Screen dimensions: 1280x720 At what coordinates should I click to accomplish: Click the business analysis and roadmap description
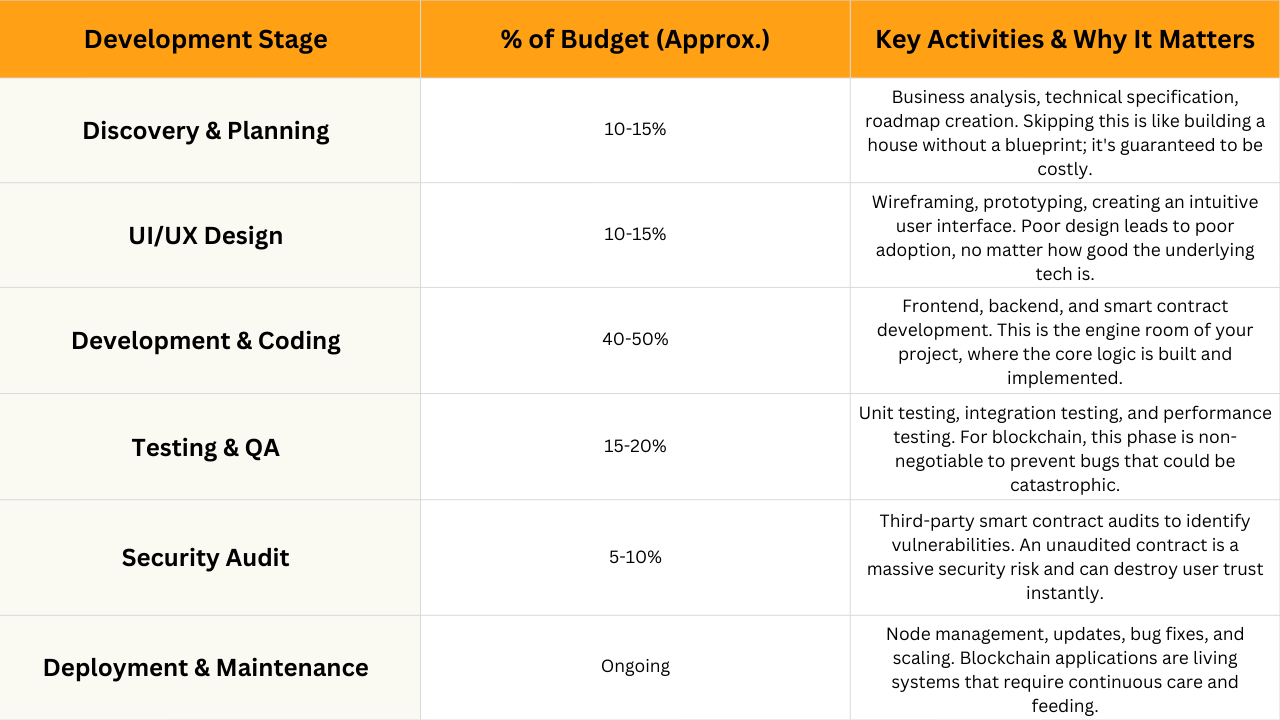click(x=1065, y=133)
